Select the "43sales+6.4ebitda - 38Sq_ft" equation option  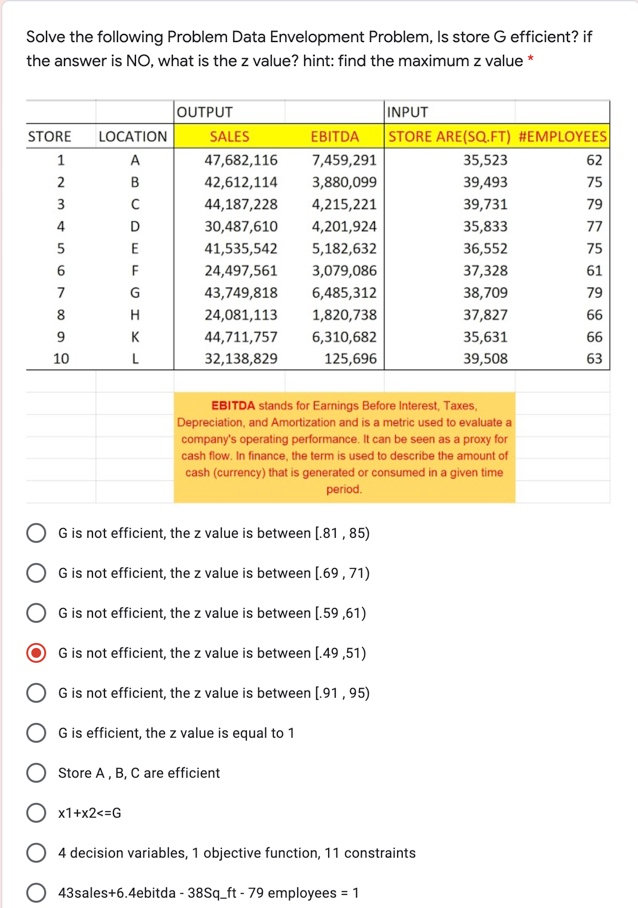tap(36, 892)
